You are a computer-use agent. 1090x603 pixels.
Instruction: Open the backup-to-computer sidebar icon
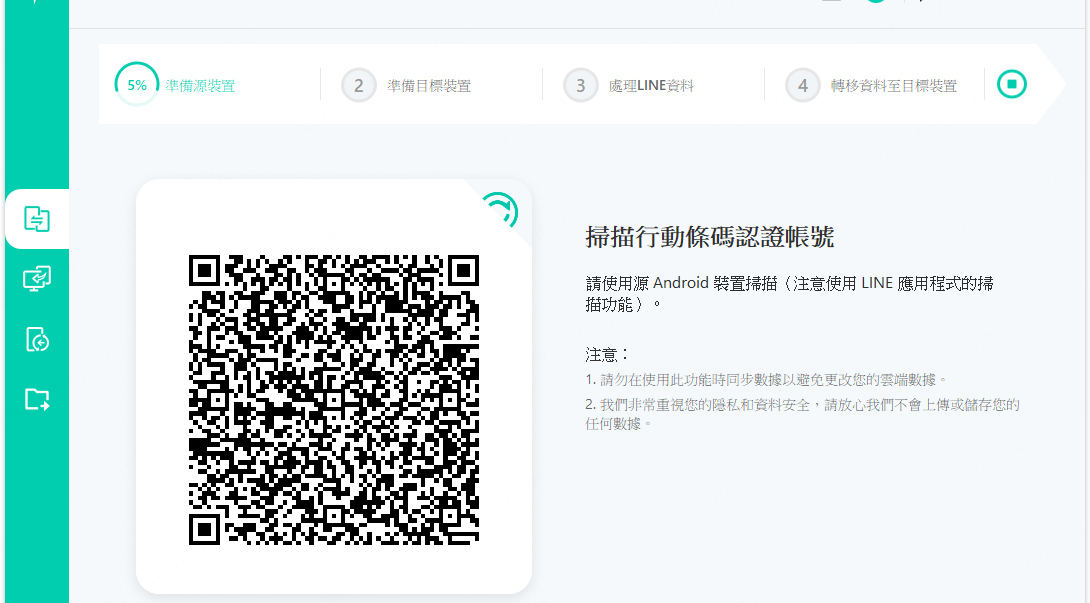37,279
